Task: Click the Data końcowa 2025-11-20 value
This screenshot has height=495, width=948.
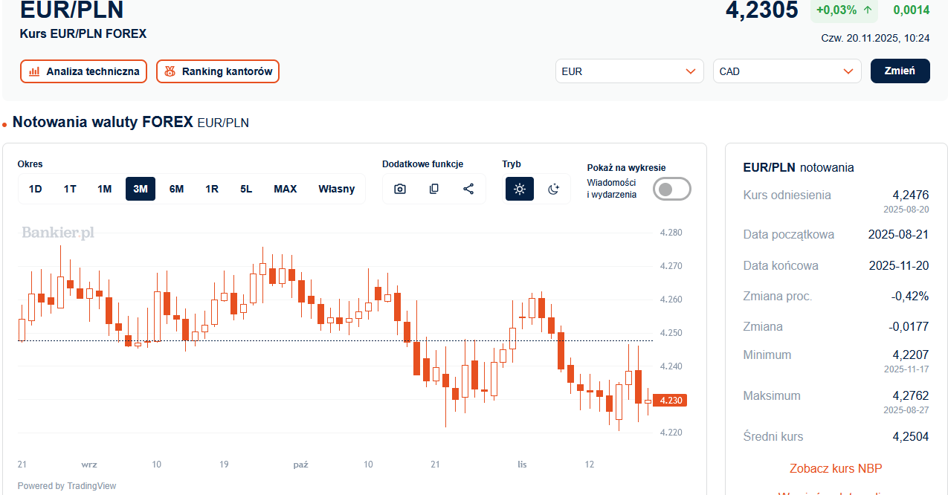Action: pyautogui.click(x=898, y=265)
